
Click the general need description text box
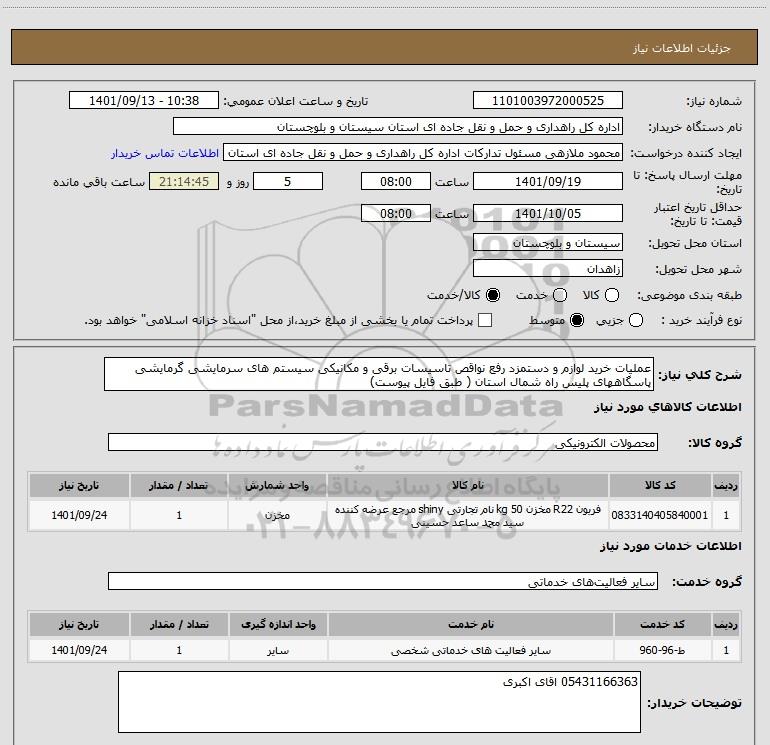pyautogui.click(x=379, y=374)
